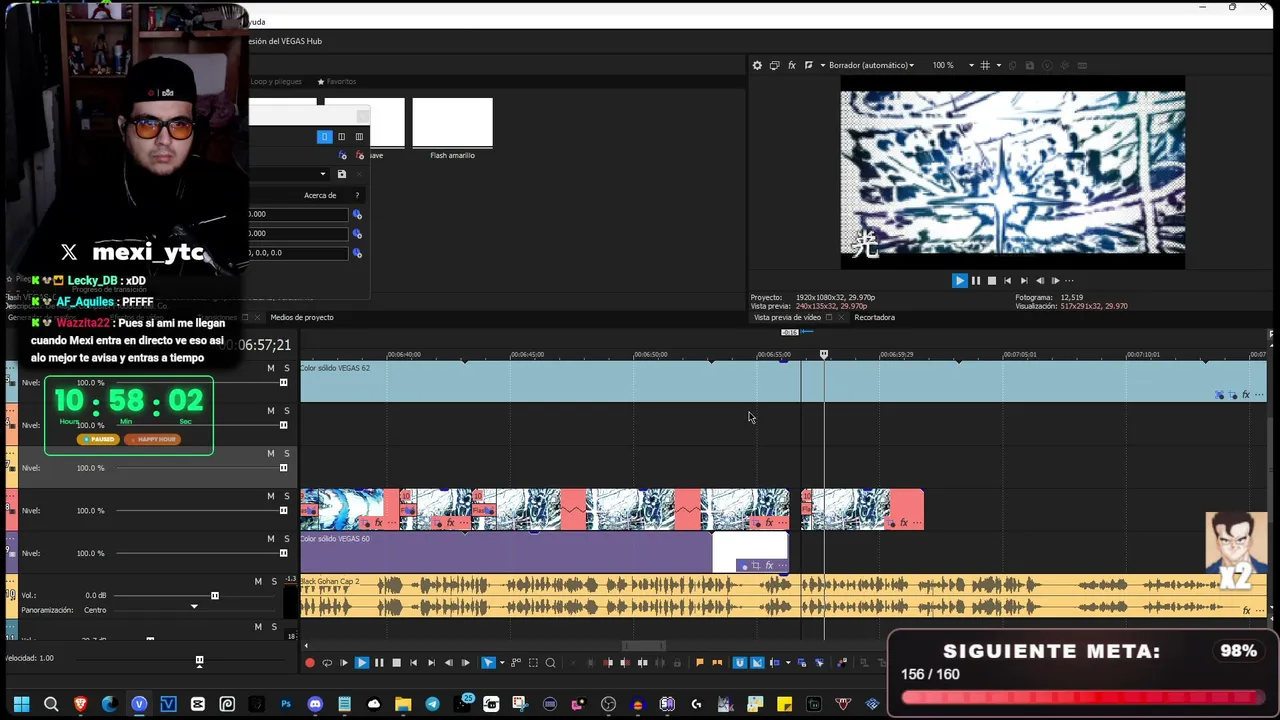Toggle split screen view in the preview
Viewport: 1280px width, 720px height.
(x=808, y=66)
